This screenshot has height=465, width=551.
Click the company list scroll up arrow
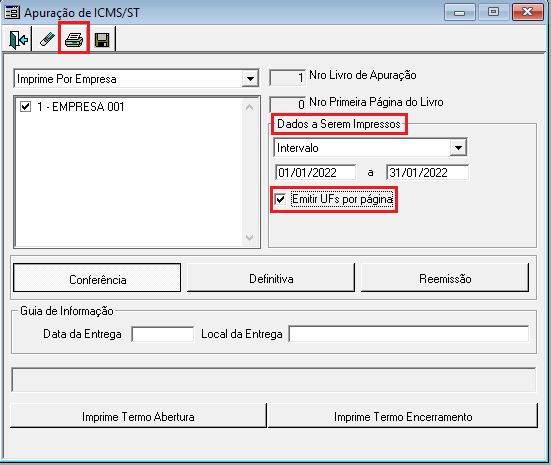[249, 107]
